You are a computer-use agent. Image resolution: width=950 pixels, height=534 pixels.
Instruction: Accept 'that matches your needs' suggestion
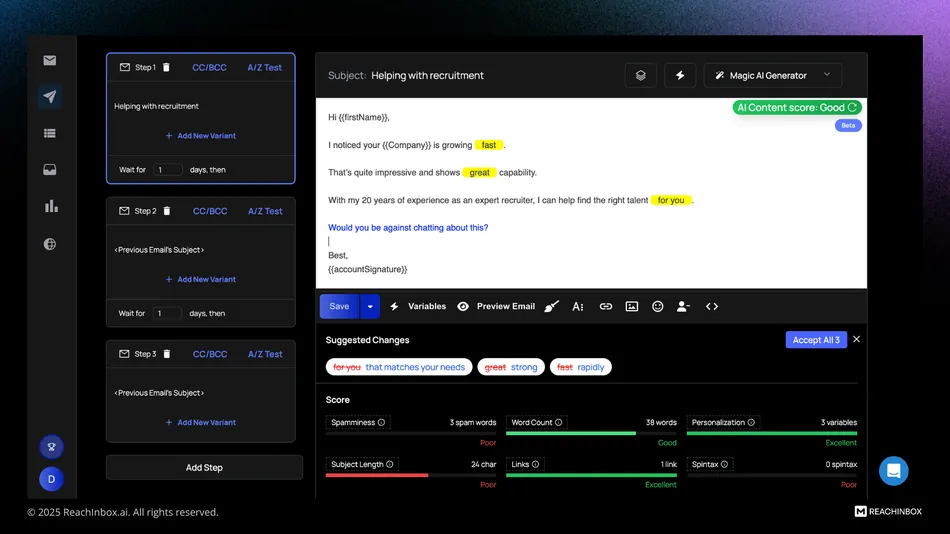point(399,367)
